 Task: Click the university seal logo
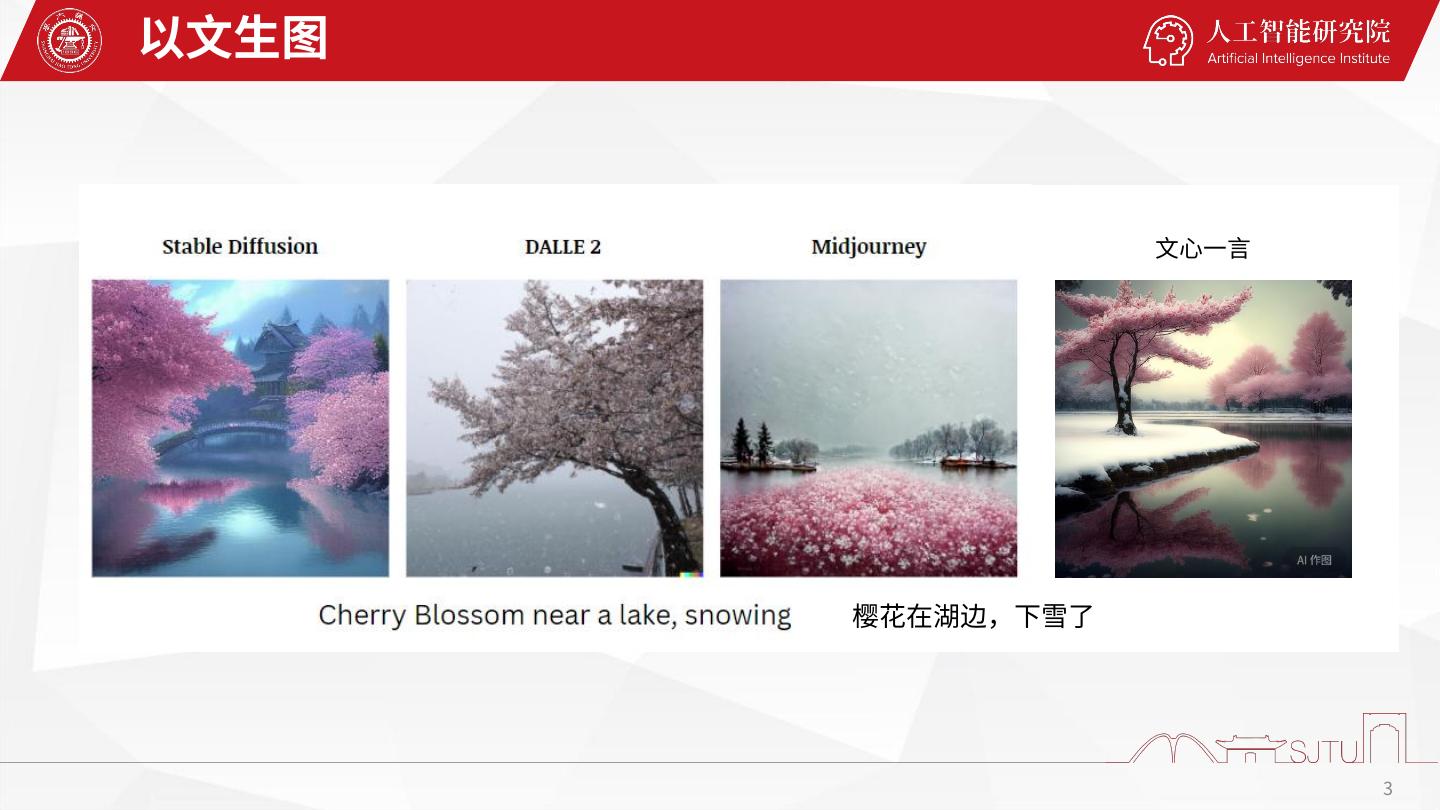tap(69, 41)
